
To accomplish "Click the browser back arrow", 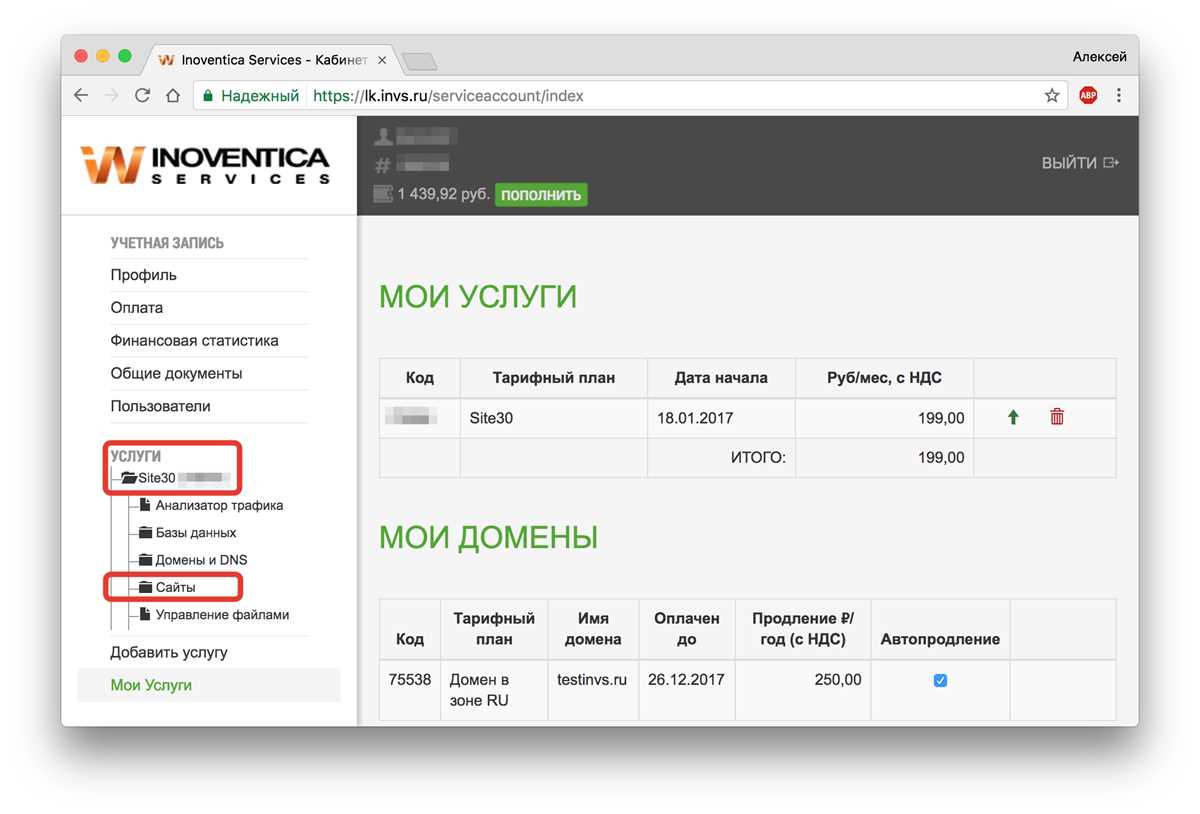I will (x=81, y=96).
